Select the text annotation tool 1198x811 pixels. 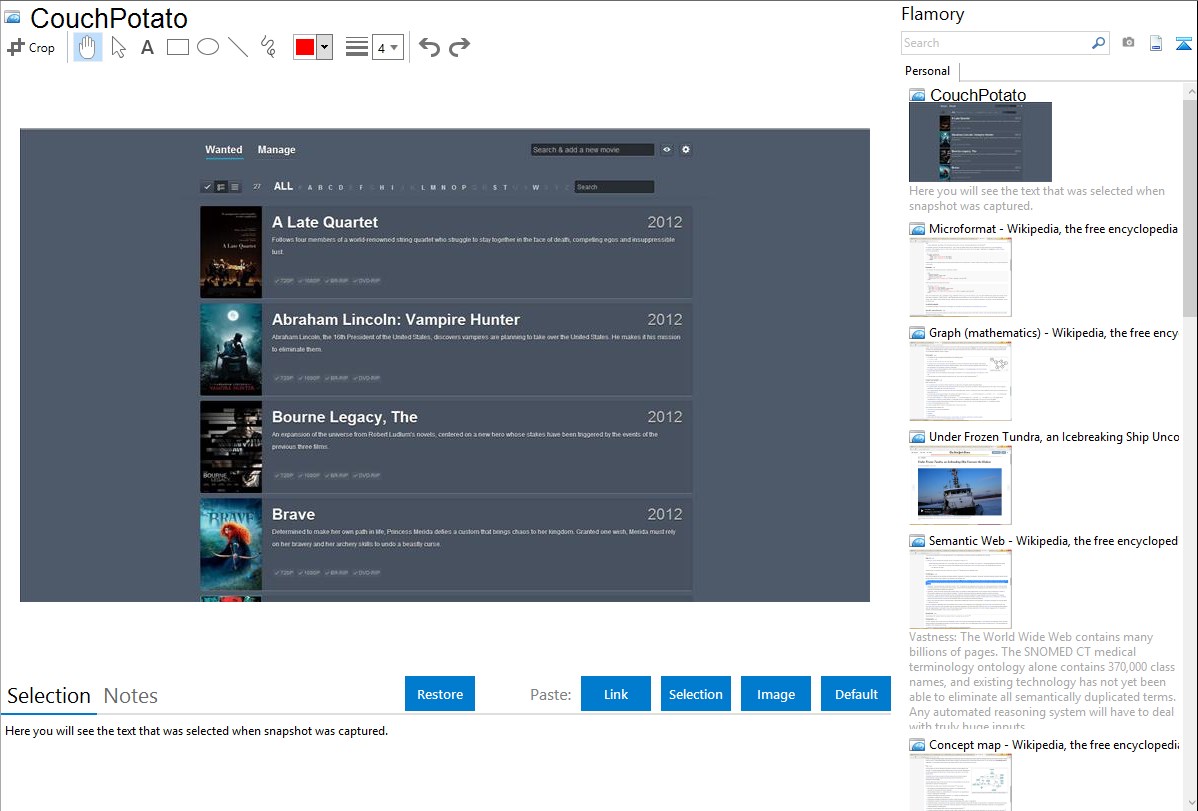point(147,47)
